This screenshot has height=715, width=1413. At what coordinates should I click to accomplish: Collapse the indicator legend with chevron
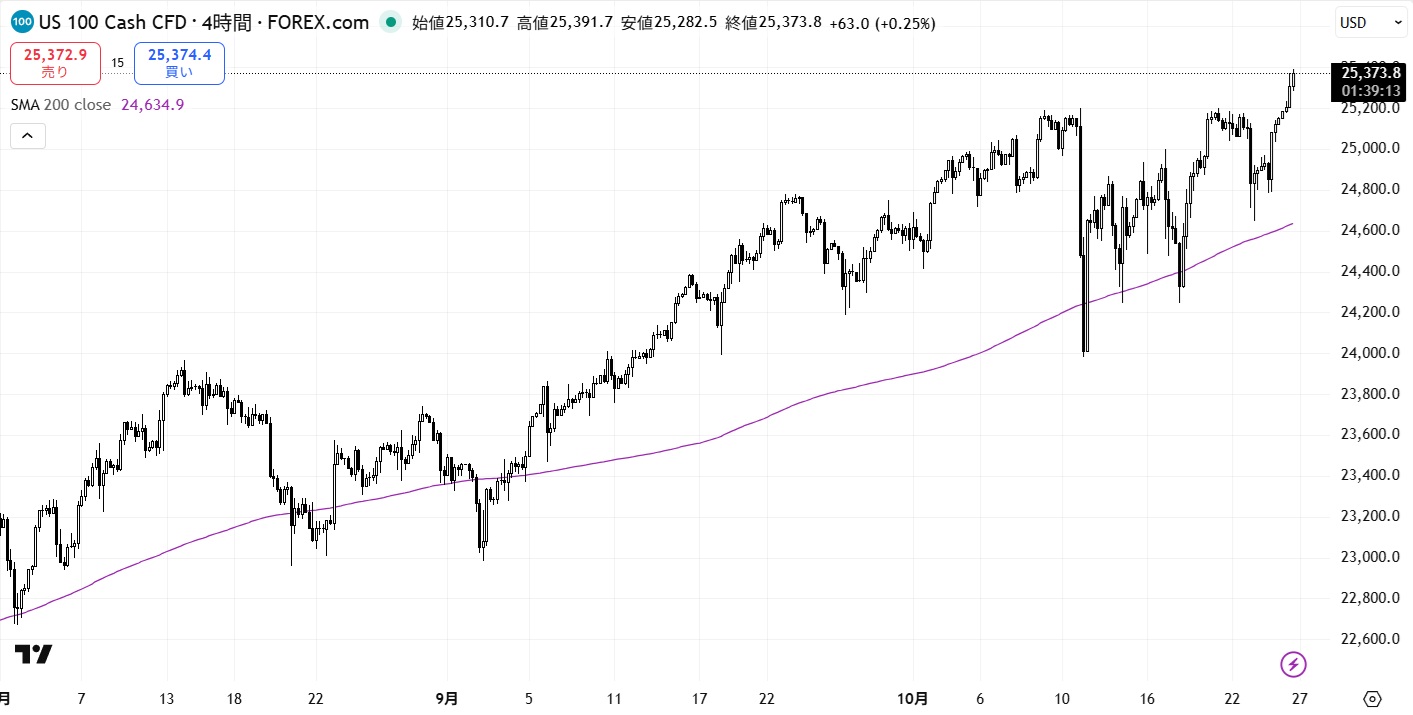point(28,135)
